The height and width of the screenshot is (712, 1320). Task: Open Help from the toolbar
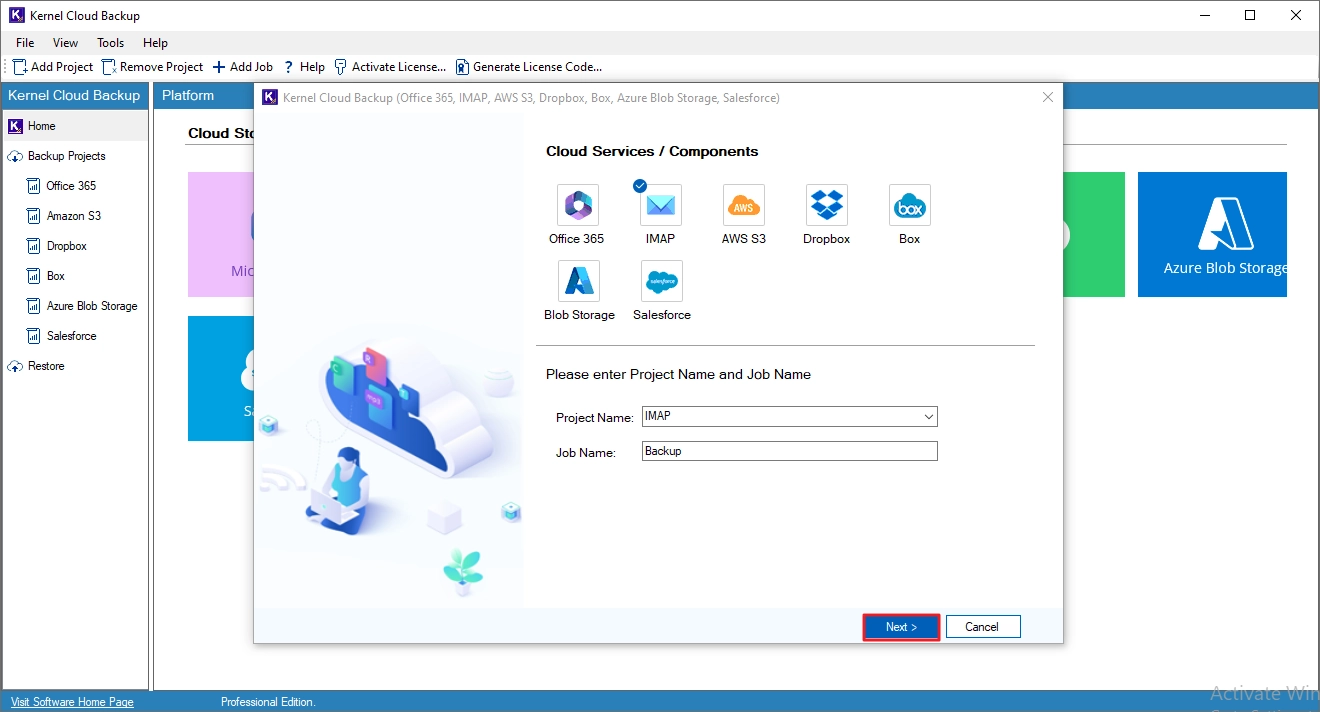tap(304, 67)
